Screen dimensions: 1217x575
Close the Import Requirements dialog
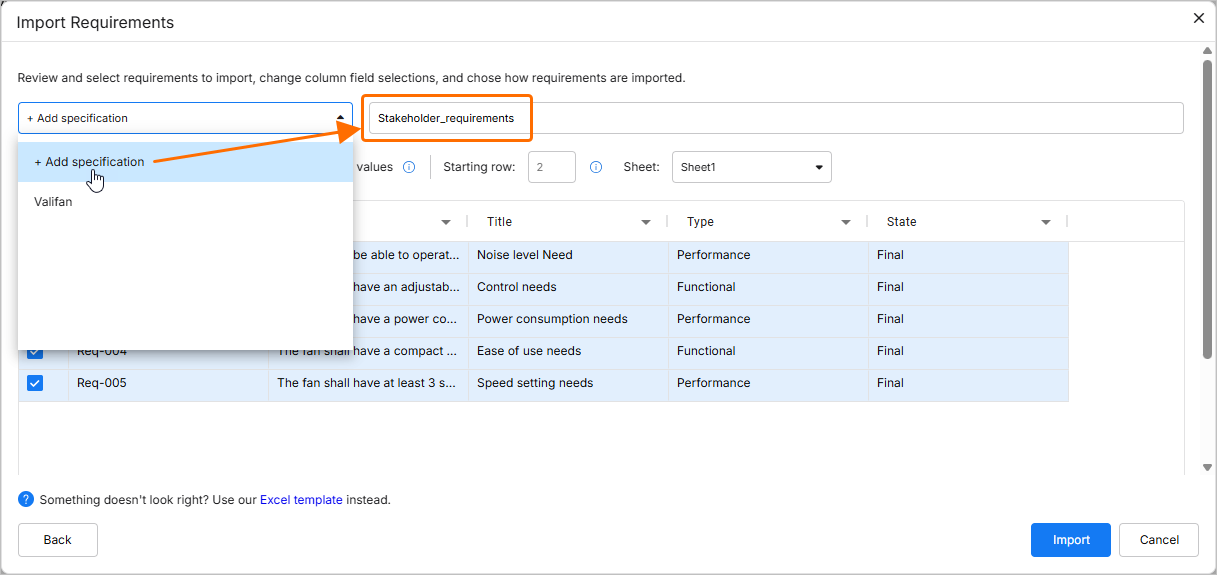coord(1199,18)
